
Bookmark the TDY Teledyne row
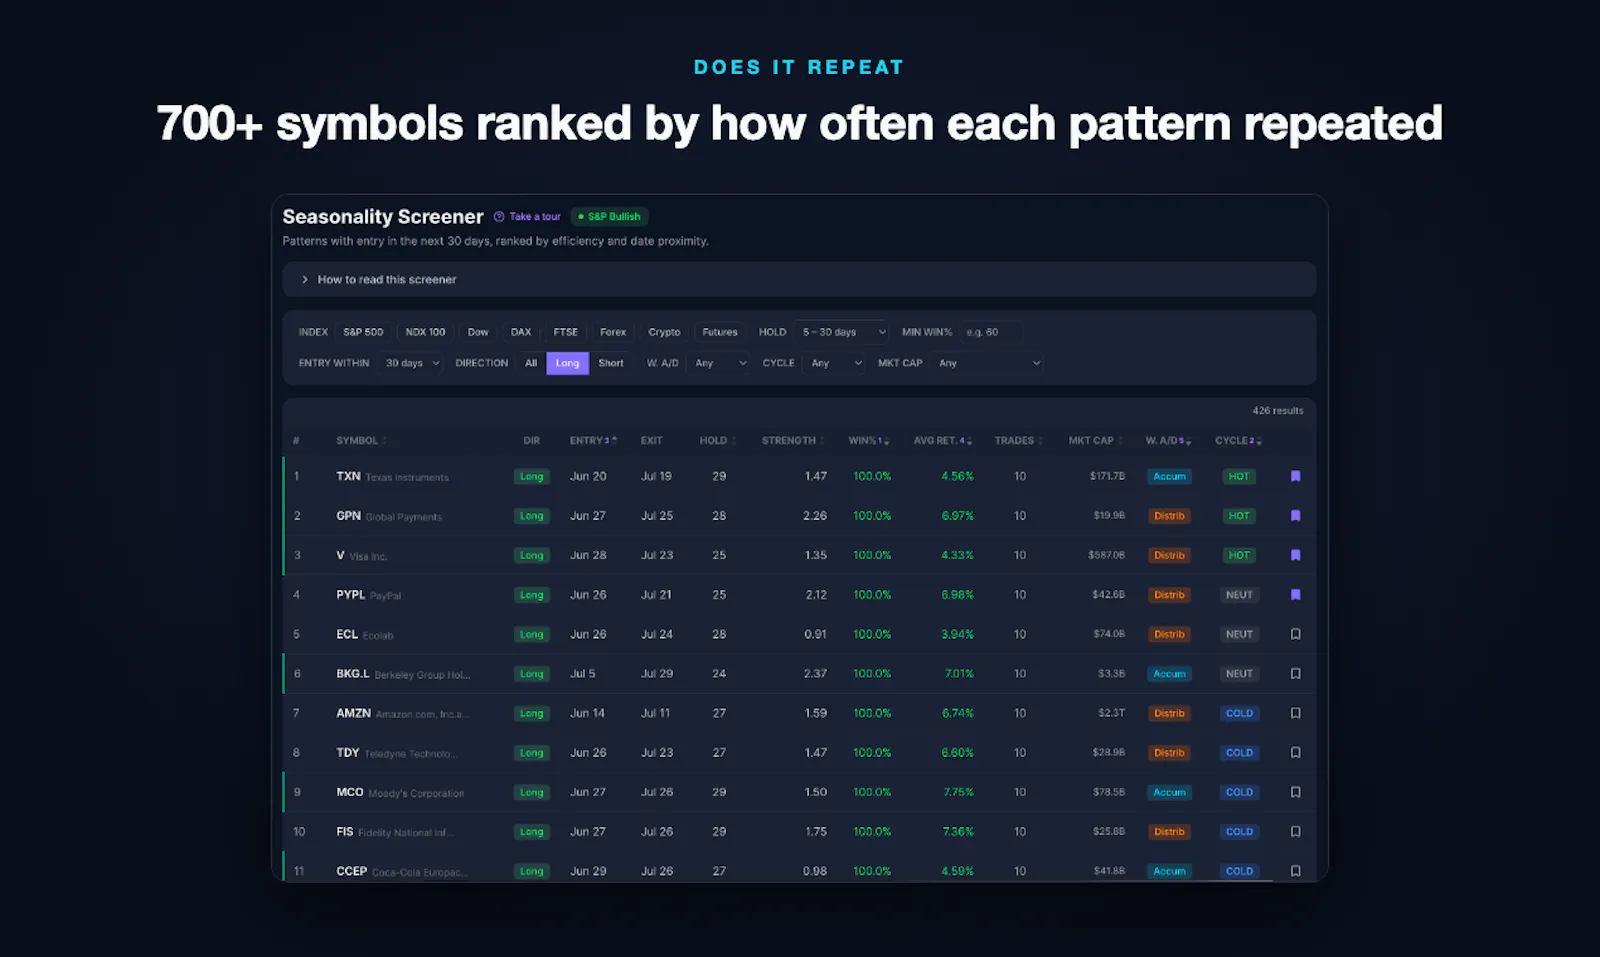tap(1295, 753)
